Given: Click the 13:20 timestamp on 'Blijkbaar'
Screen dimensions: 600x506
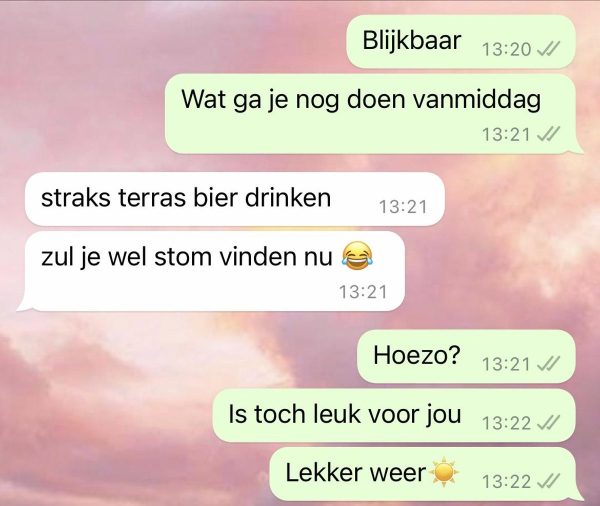Looking at the screenshot, I should (506, 49).
